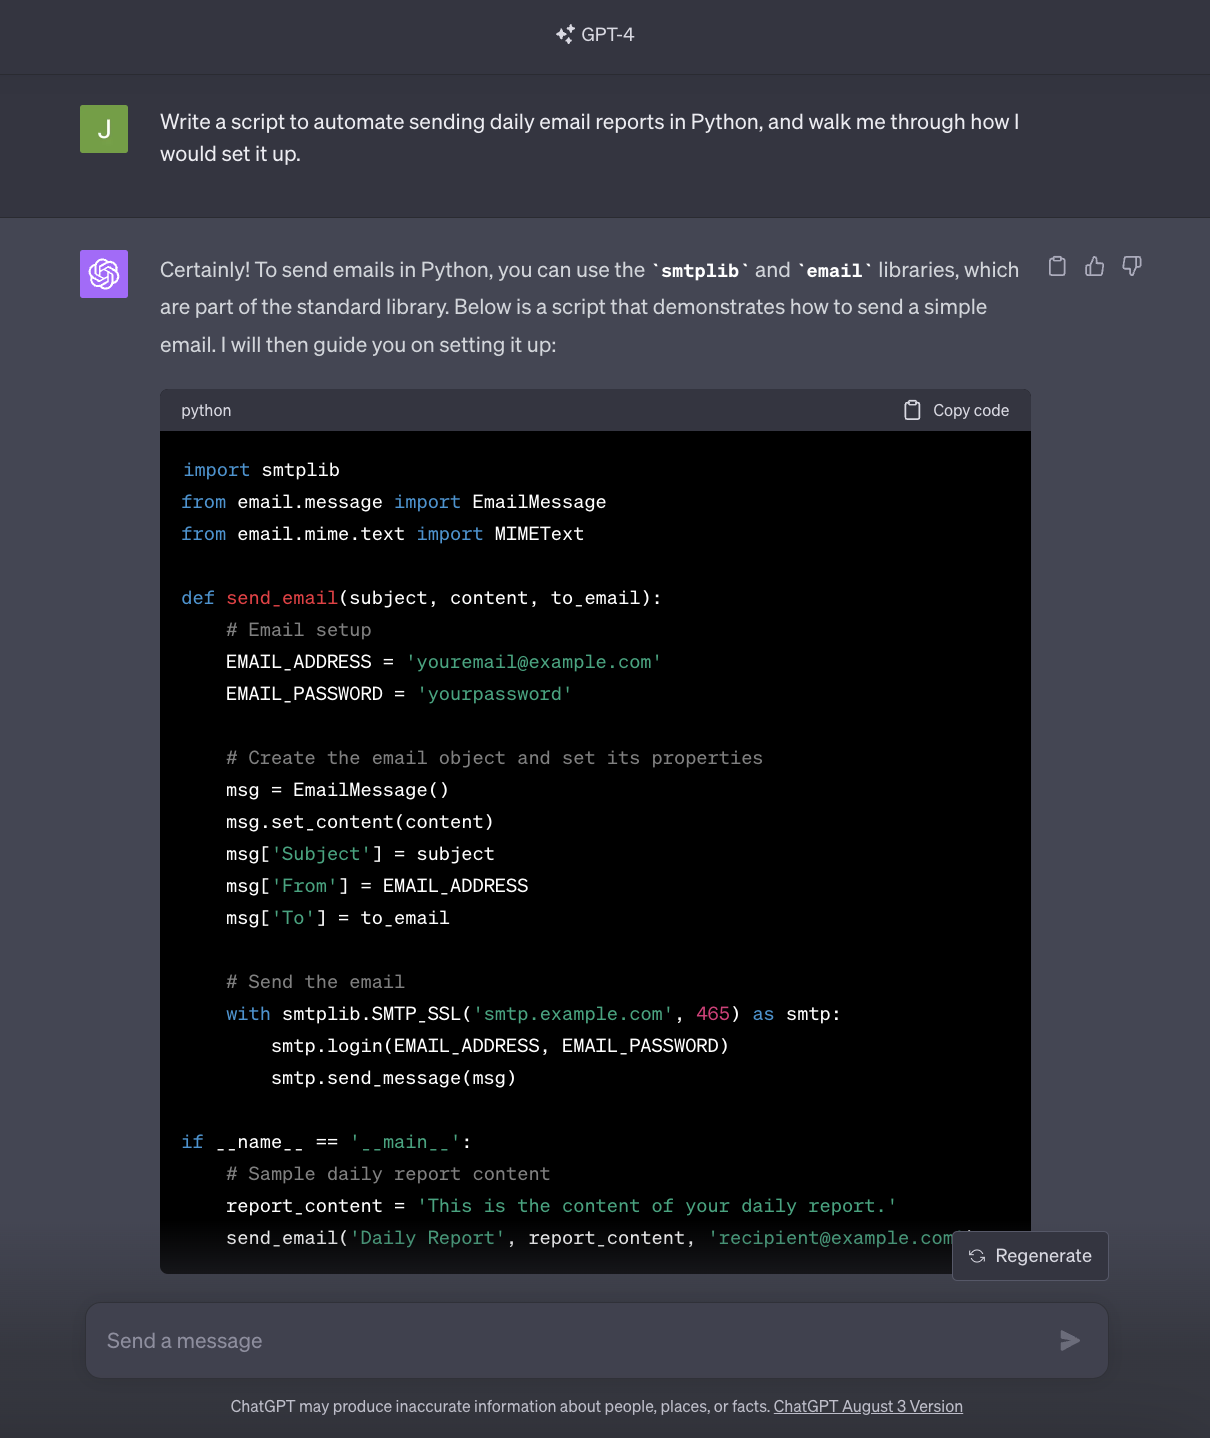Click the GPT-4 model label
The width and height of the screenshot is (1210, 1438).
tap(608, 34)
